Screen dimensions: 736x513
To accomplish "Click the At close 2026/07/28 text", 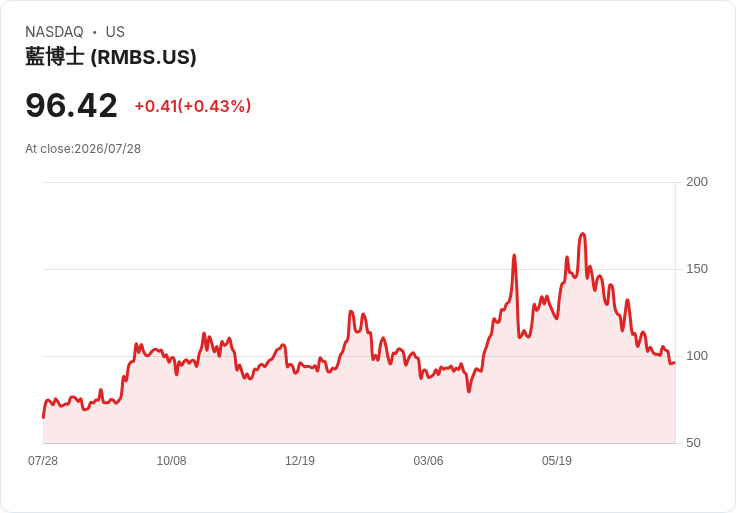I will [x=83, y=149].
